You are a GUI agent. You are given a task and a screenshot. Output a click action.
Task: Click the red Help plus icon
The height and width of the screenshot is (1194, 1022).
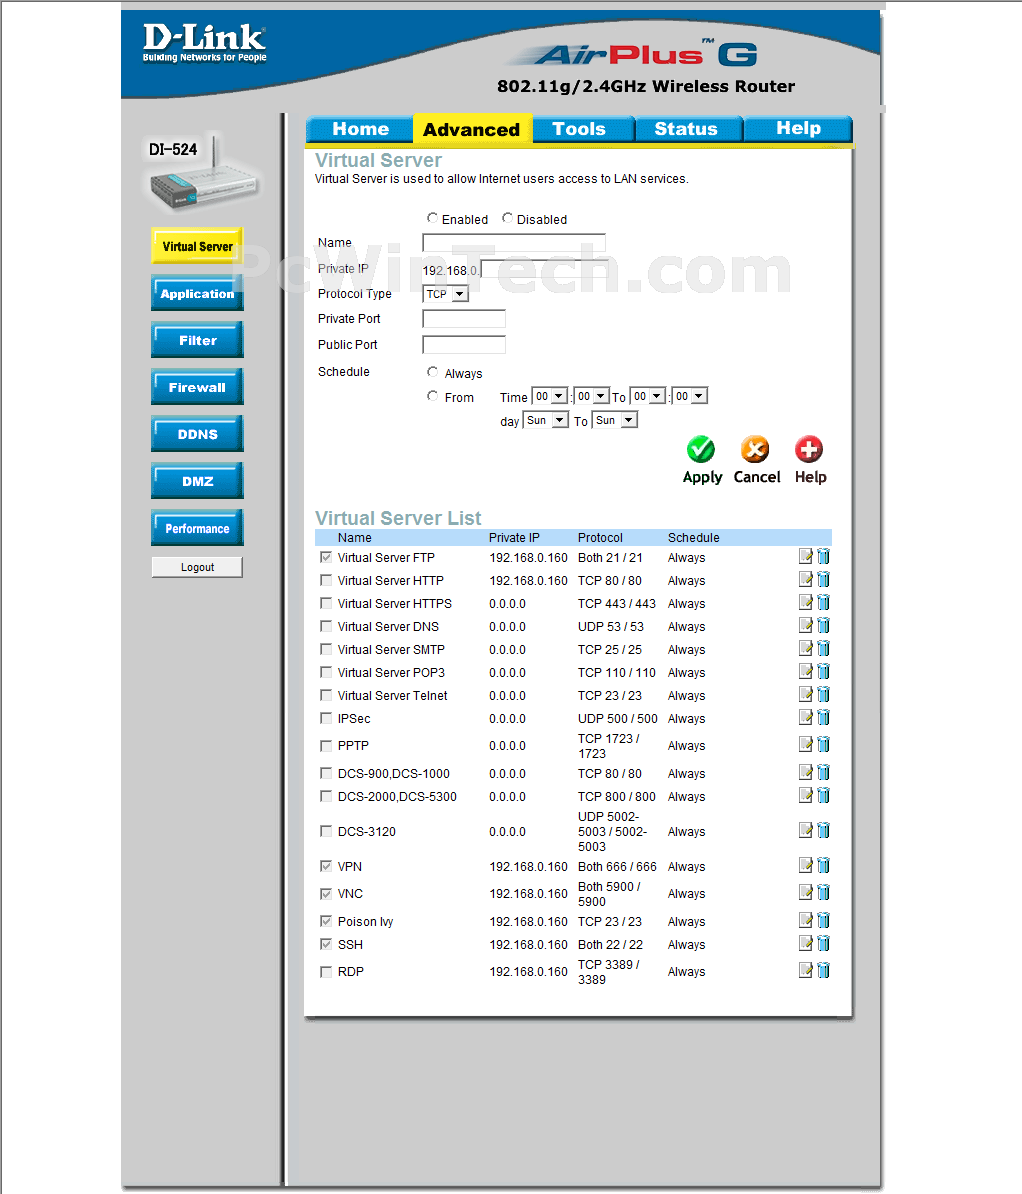809,449
